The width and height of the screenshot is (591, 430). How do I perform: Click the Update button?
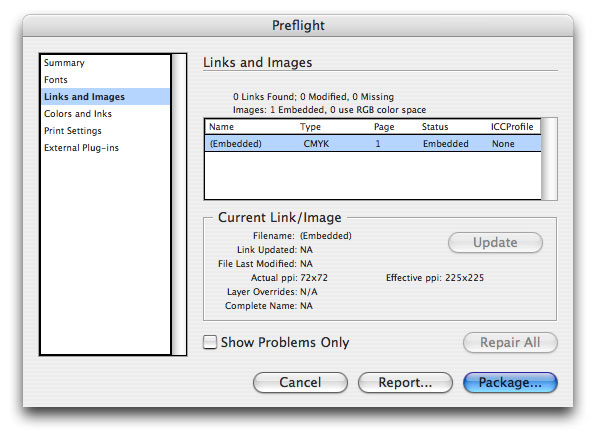pyautogui.click(x=495, y=242)
